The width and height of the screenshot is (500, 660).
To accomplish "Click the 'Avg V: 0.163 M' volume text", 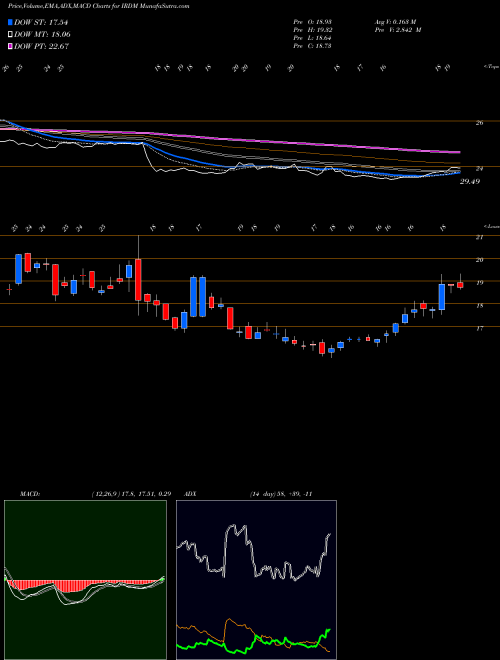I will [395, 22].
